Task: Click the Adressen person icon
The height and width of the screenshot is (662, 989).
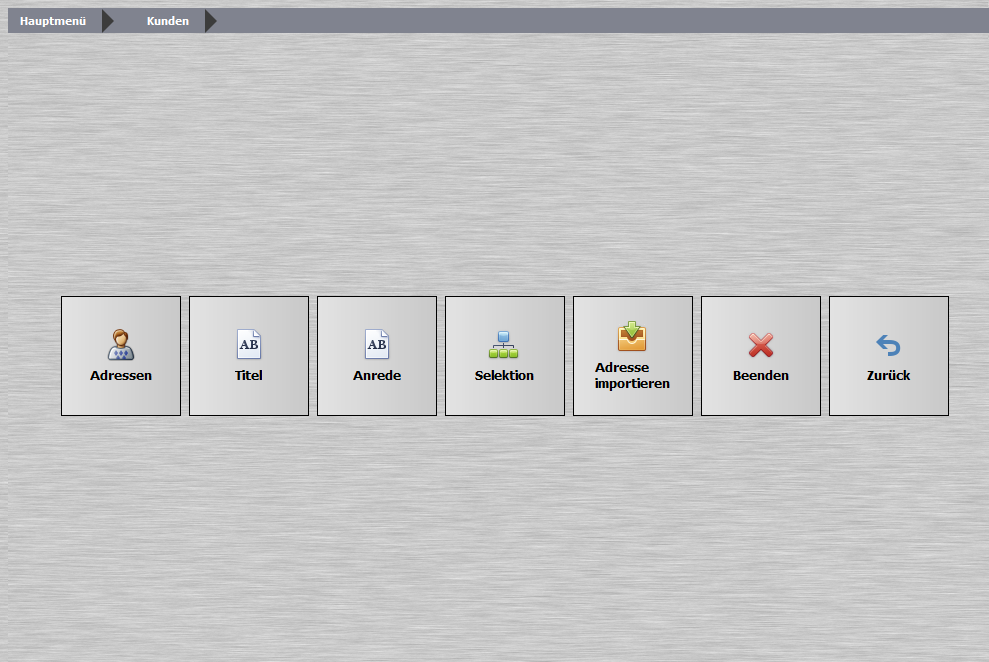Action: point(121,345)
